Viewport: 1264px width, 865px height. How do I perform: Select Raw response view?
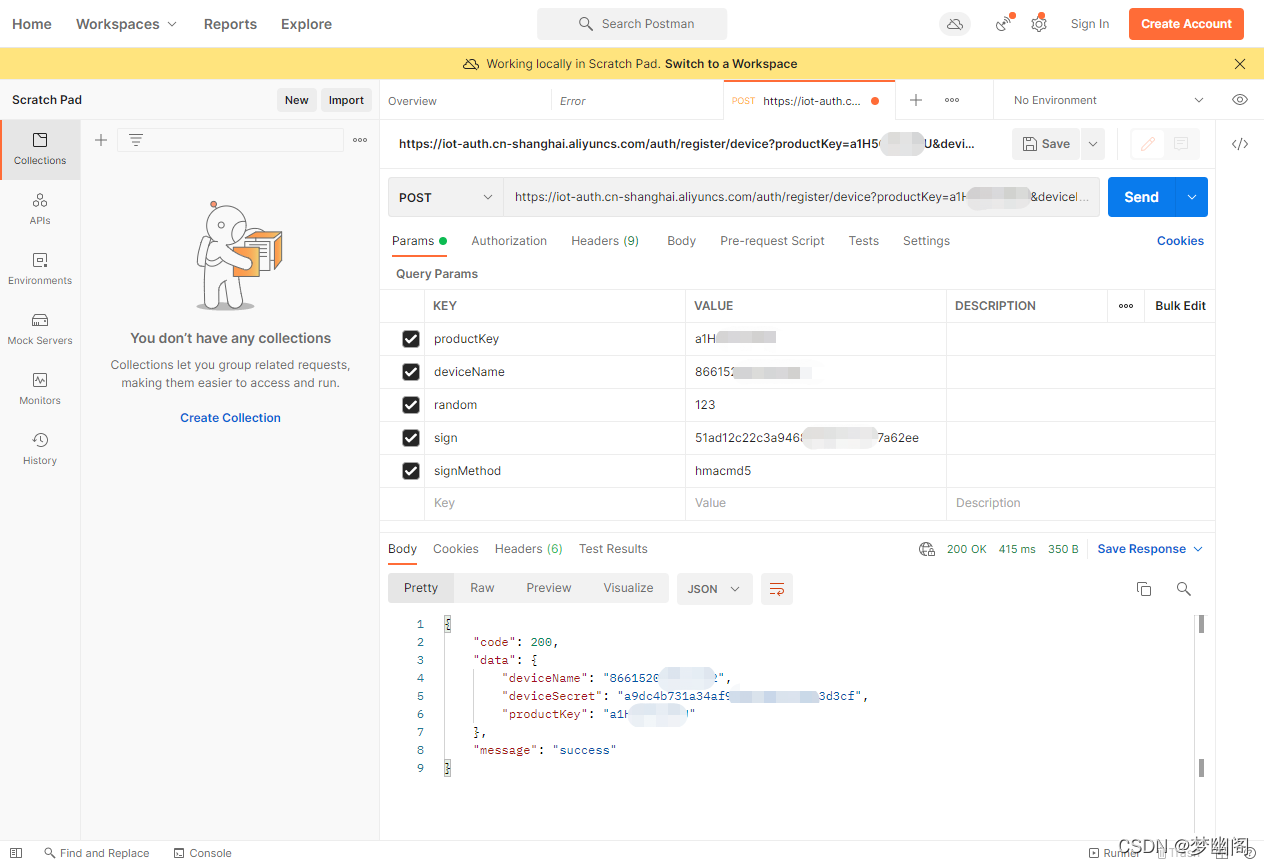[x=482, y=588]
